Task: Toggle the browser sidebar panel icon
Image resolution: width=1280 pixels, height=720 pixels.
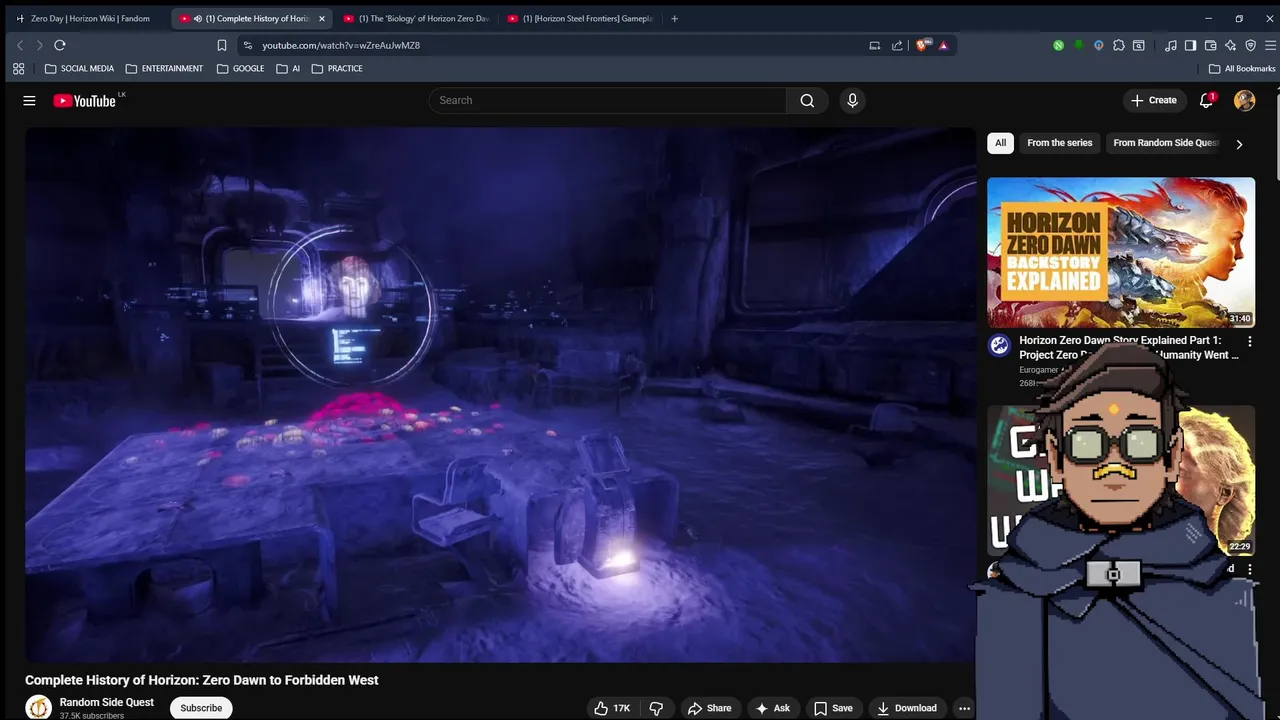Action: pos(1190,45)
